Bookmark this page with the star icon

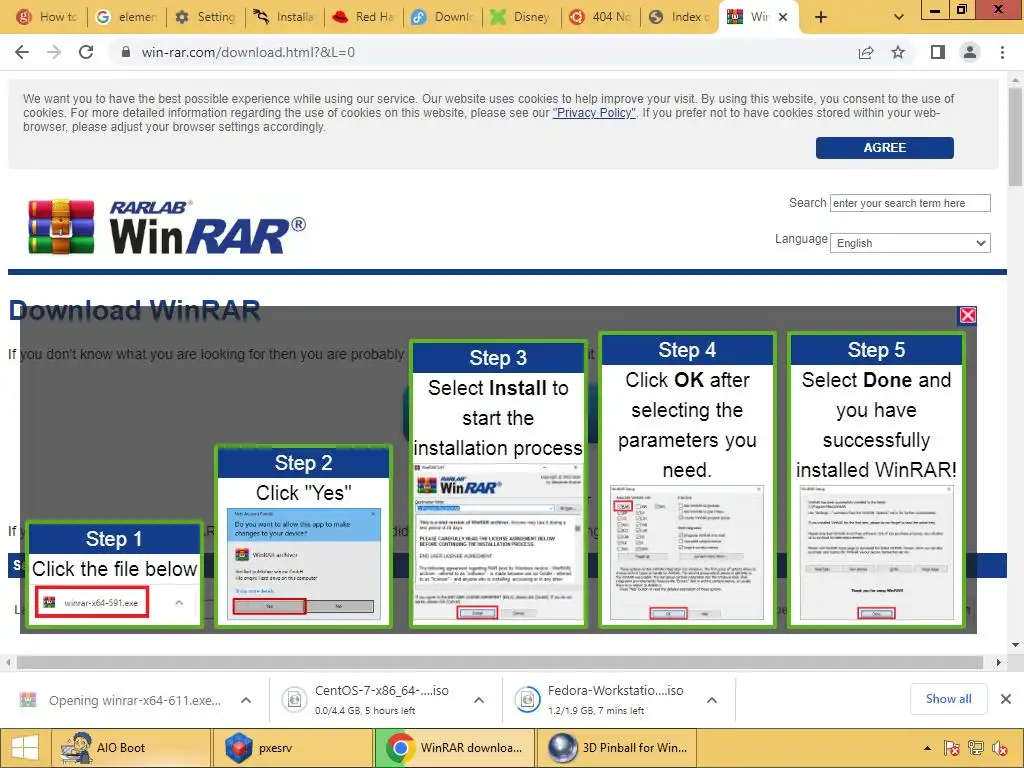(x=898, y=52)
